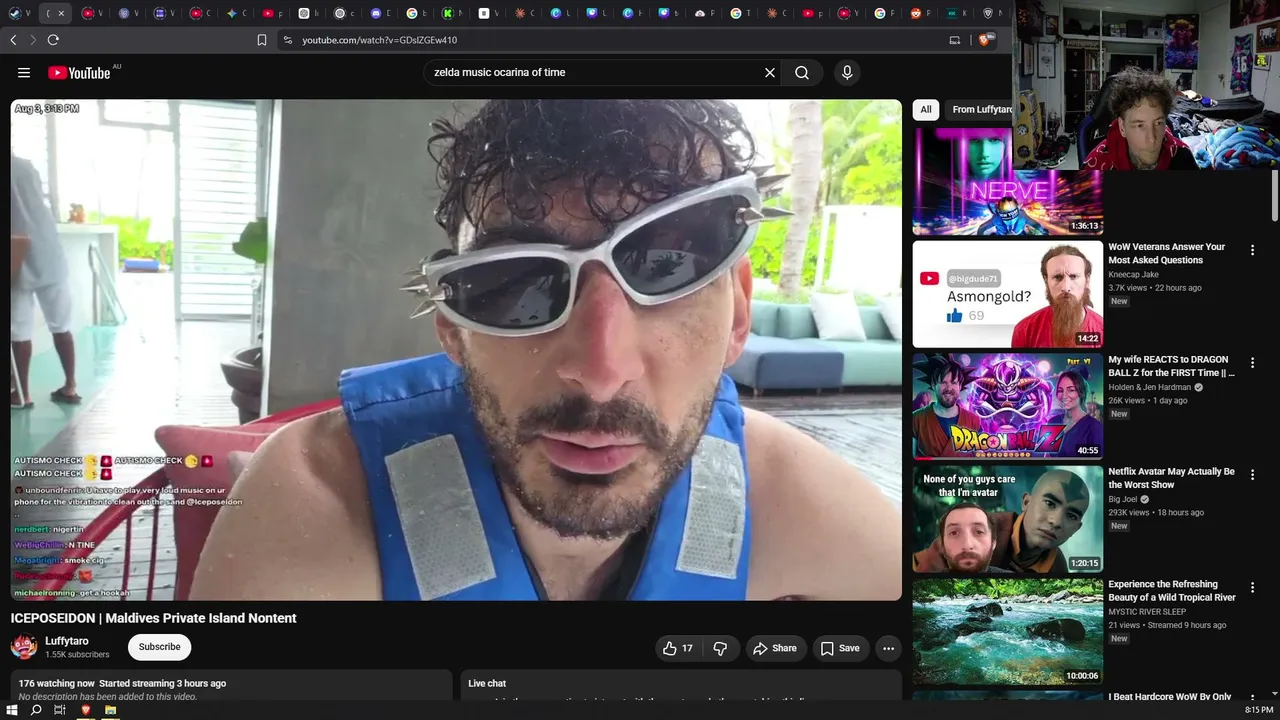
Task: Click the Live chat heading
Action: pos(487,683)
